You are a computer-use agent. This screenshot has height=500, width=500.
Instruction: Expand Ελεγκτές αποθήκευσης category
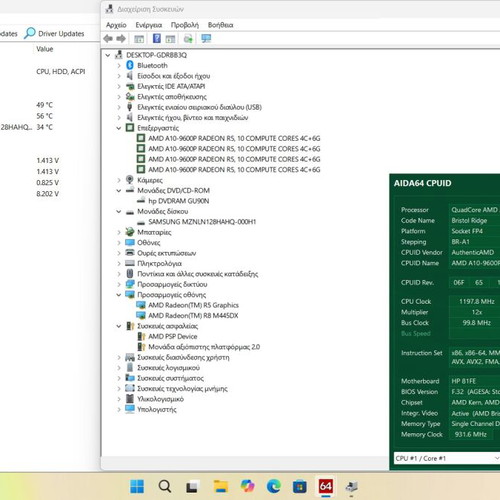(119, 97)
